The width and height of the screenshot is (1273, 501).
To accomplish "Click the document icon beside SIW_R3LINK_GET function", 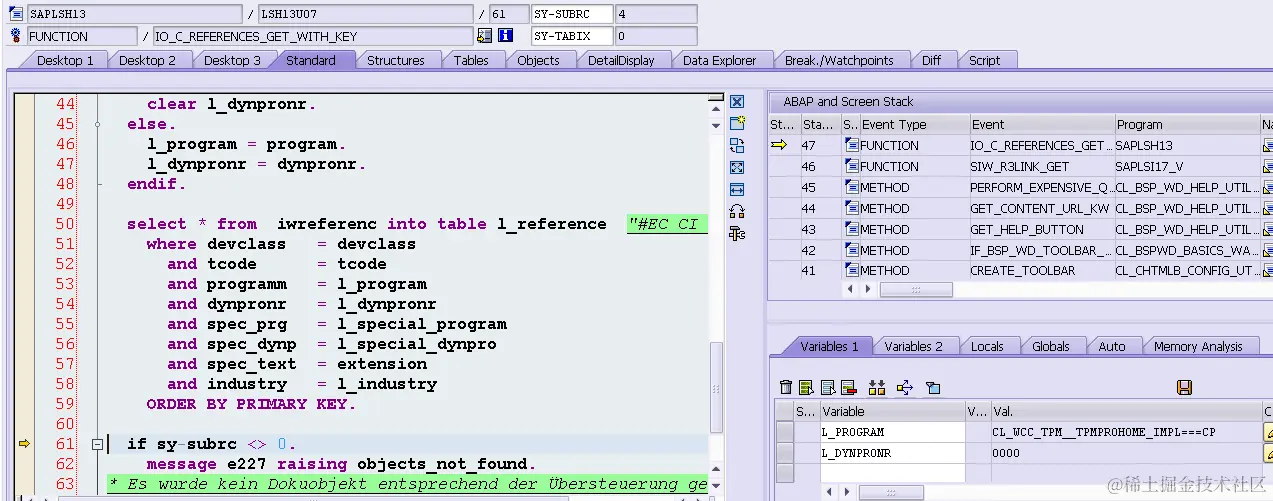I will [851, 166].
